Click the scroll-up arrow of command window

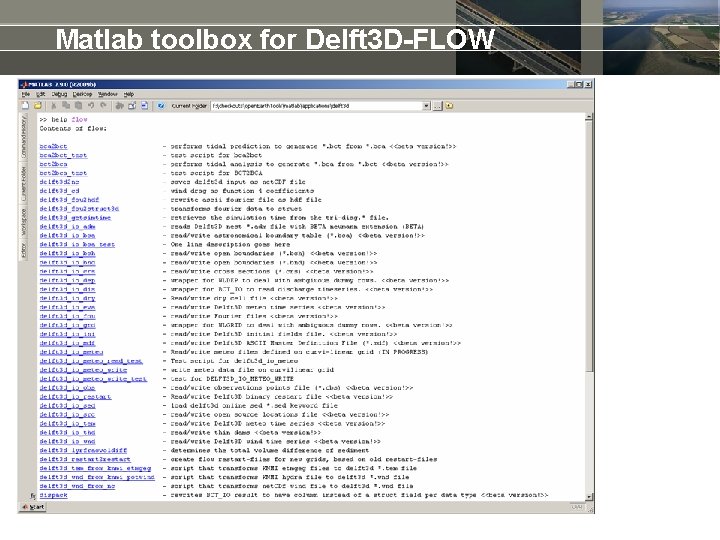coord(589,118)
